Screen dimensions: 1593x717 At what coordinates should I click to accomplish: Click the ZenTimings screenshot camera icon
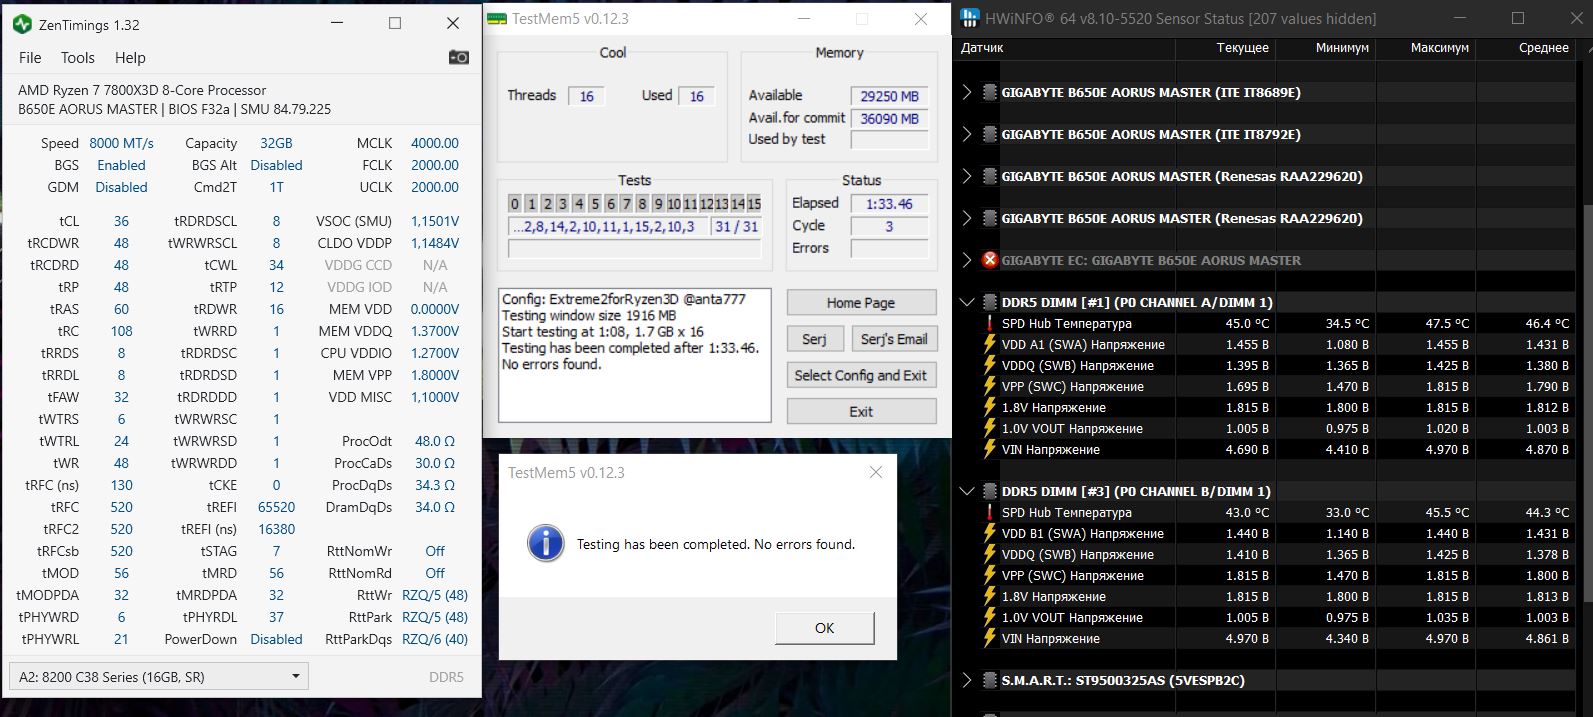(x=458, y=58)
